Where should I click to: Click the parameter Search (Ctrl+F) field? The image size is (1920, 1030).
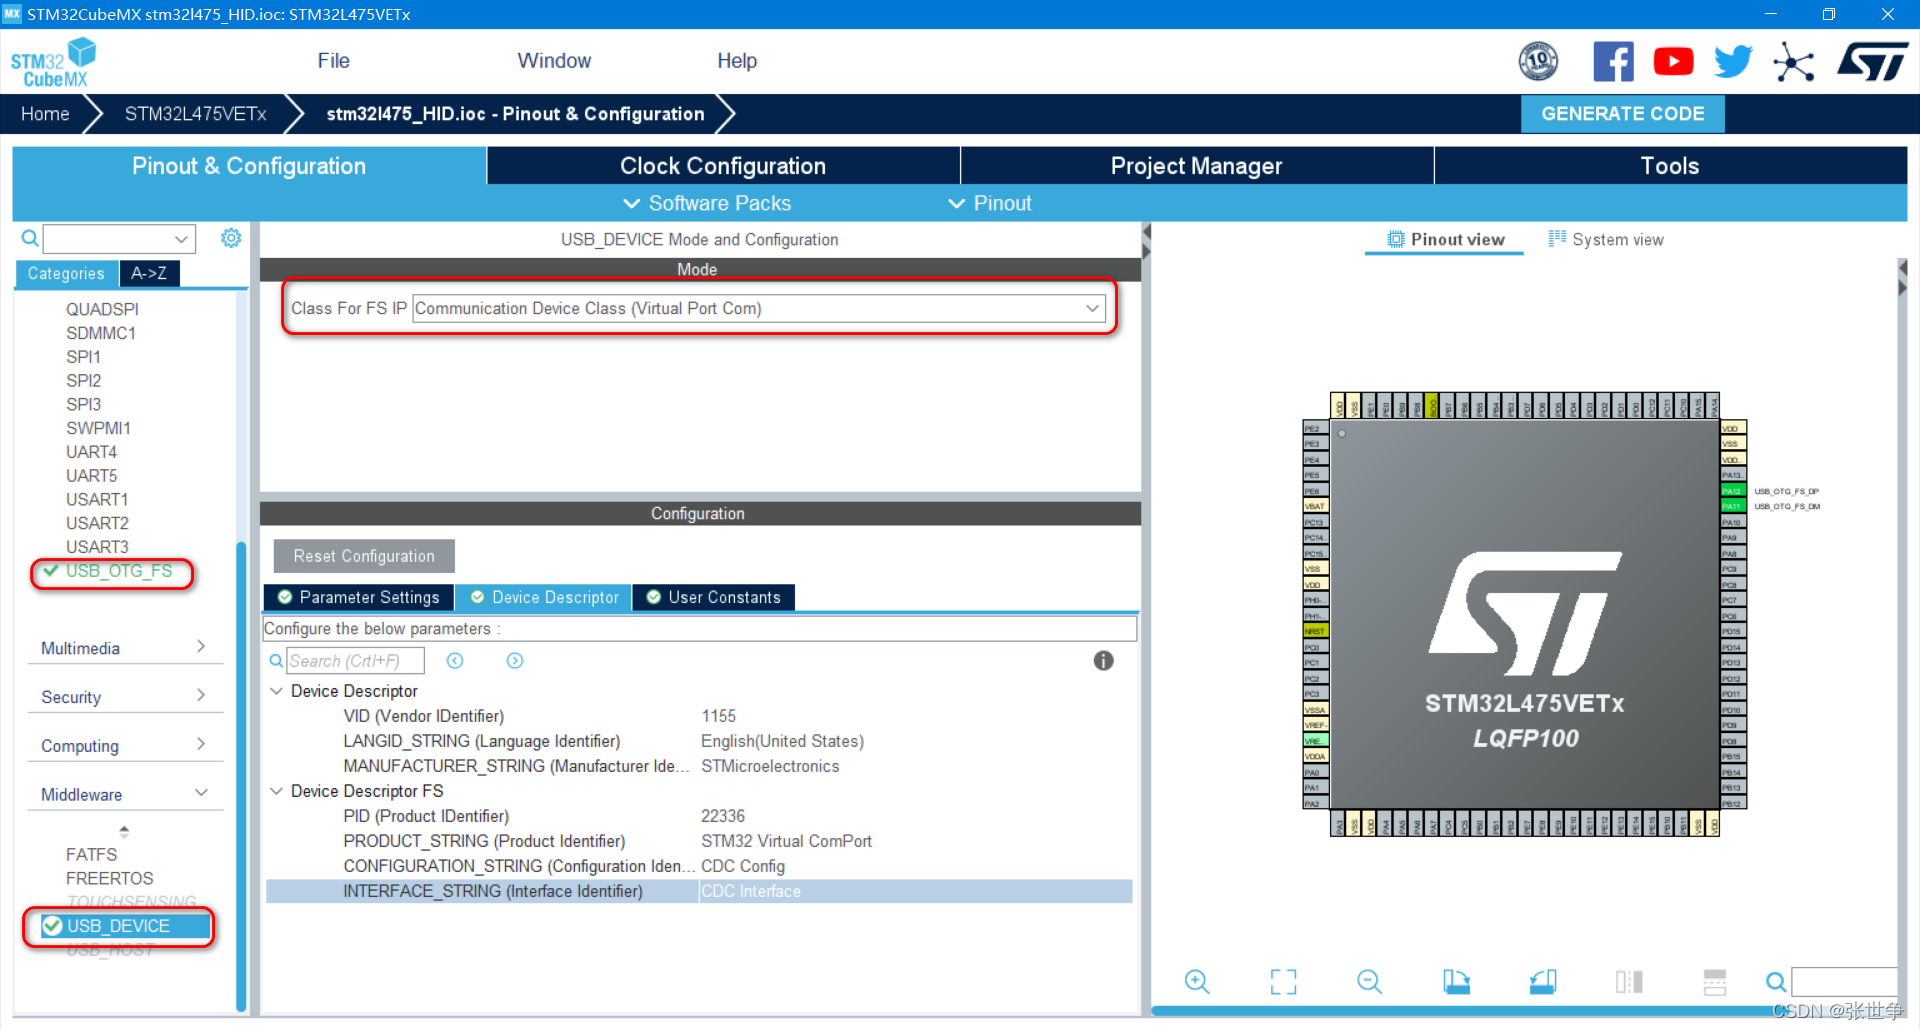355,661
